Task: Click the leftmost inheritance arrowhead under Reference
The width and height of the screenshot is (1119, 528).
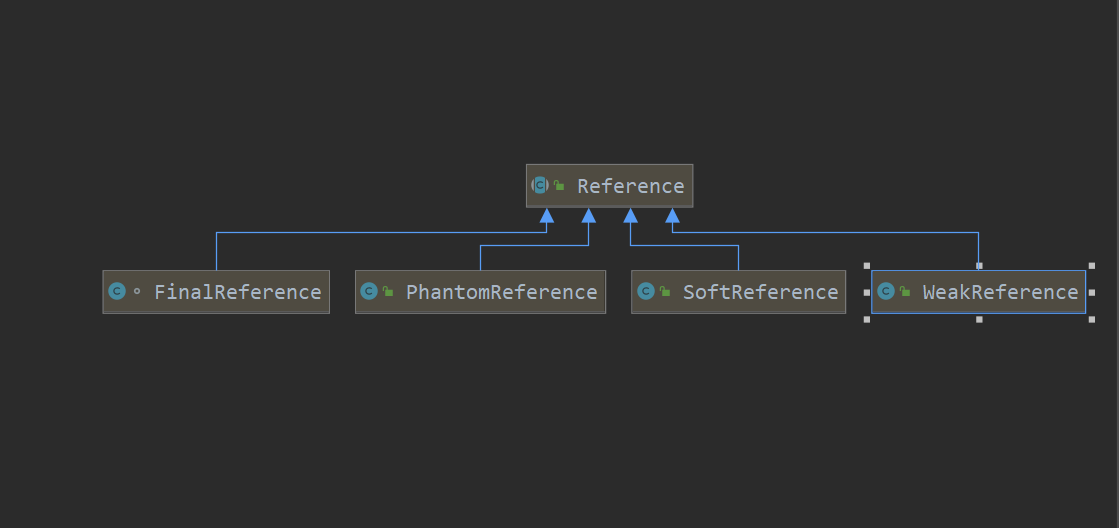Action: [546, 216]
